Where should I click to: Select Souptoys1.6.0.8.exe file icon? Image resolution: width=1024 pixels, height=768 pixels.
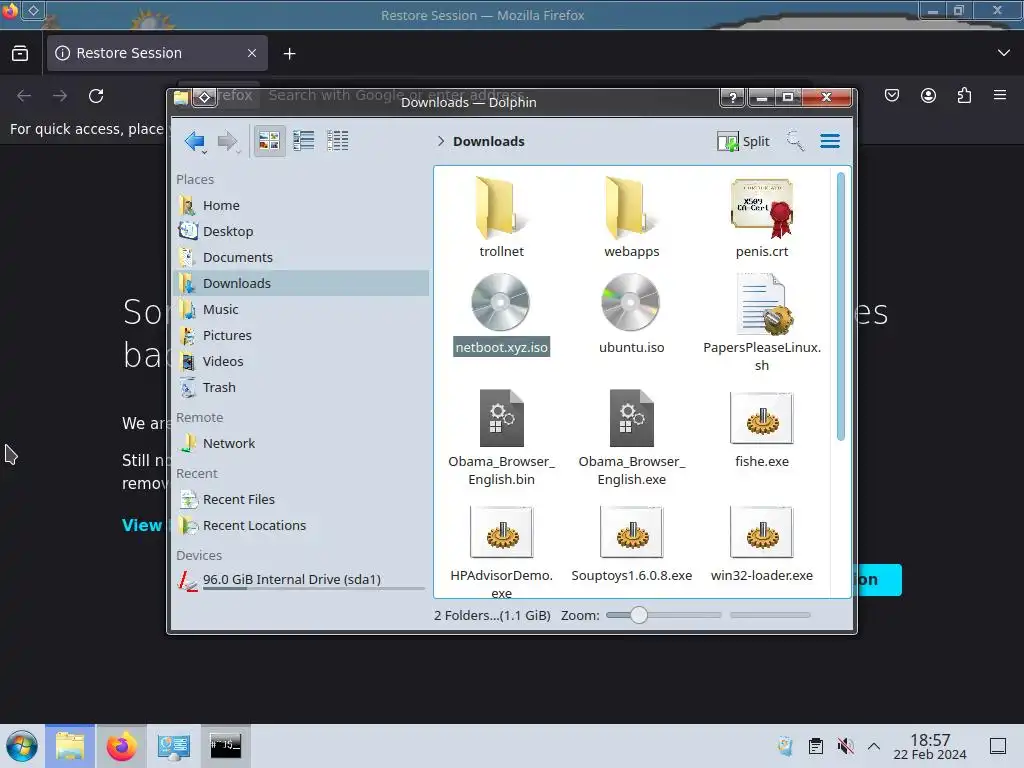coord(631,532)
